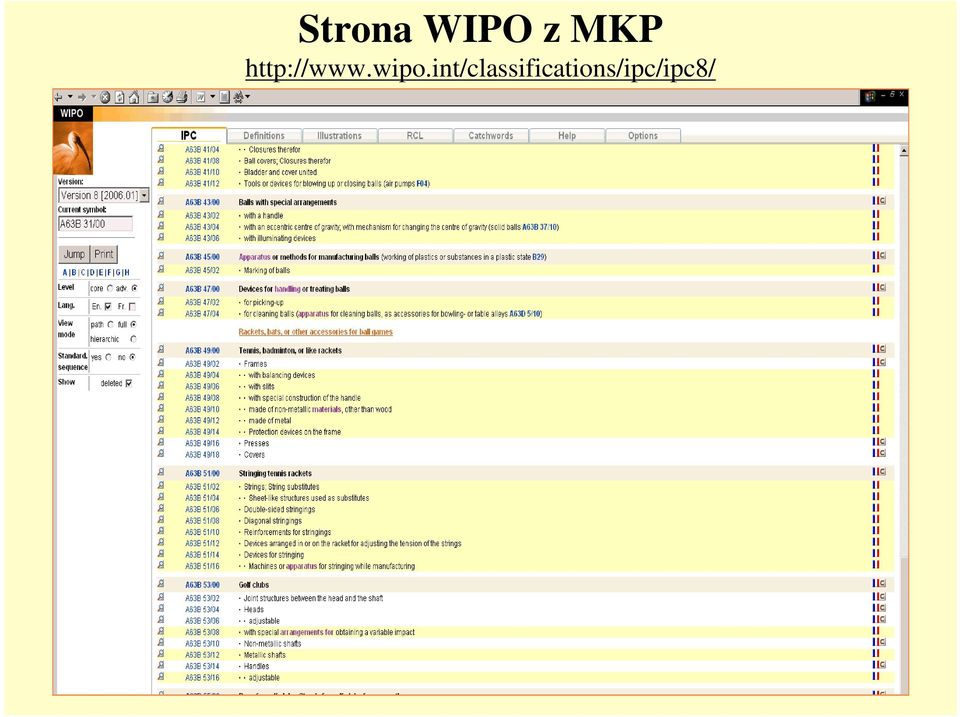Image resolution: width=960 pixels, height=717 pixels.
Task: Choose no for Standard sequence
Action: pyautogui.click(x=132, y=357)
